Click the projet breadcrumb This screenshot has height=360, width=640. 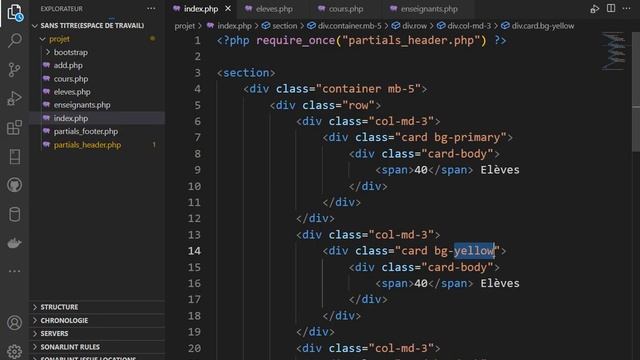[184, 26]
